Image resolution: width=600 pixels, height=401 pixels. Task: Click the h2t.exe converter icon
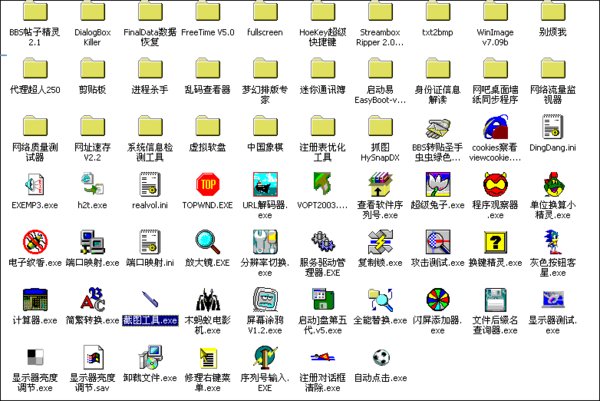click(92, 185)
